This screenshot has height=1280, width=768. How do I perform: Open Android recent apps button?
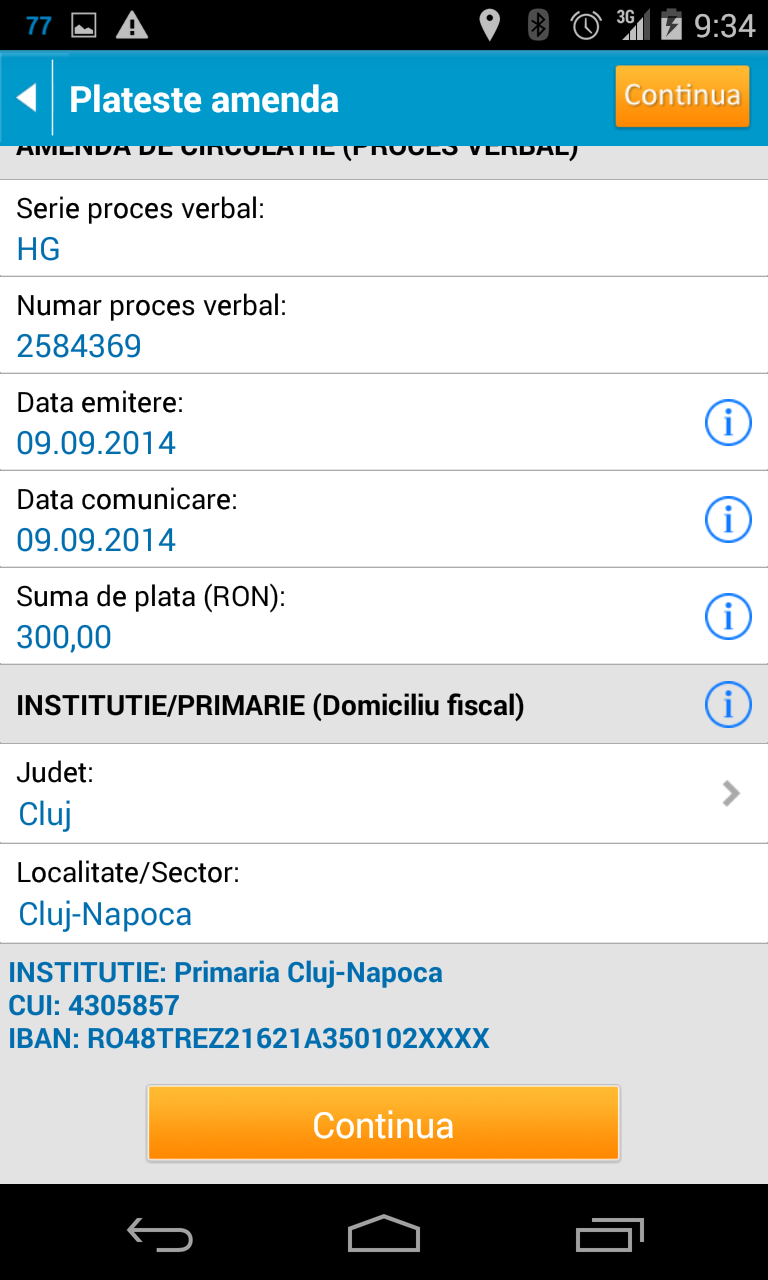(611, 1233)
